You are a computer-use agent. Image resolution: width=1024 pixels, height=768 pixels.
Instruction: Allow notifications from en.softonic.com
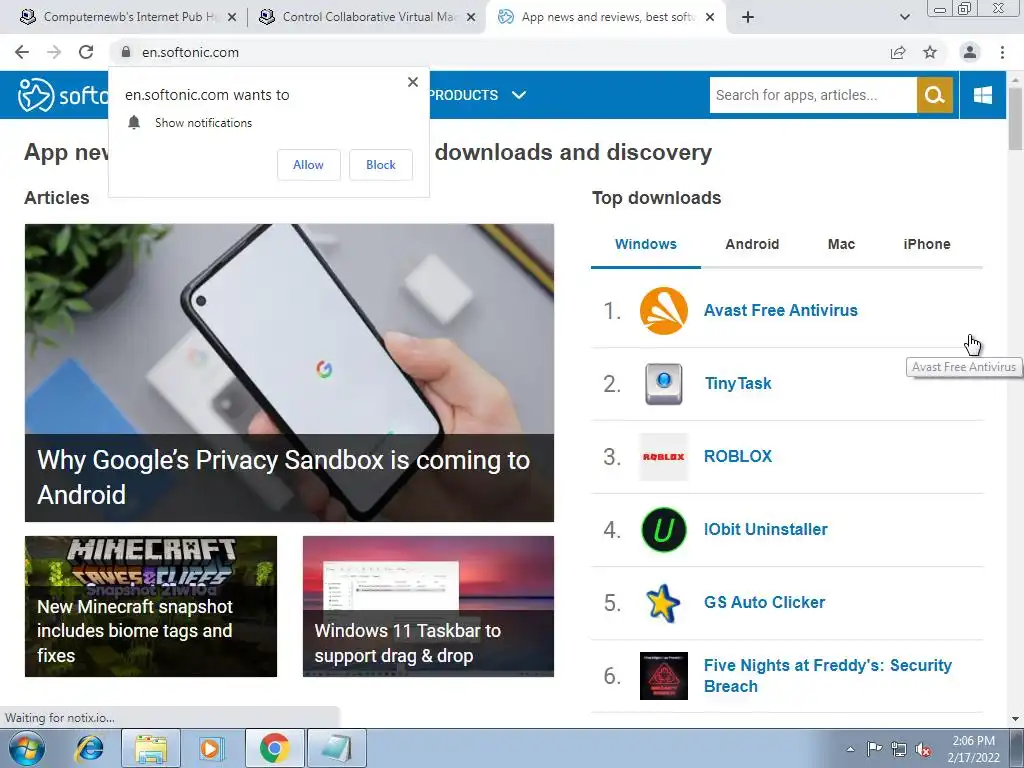308,165
